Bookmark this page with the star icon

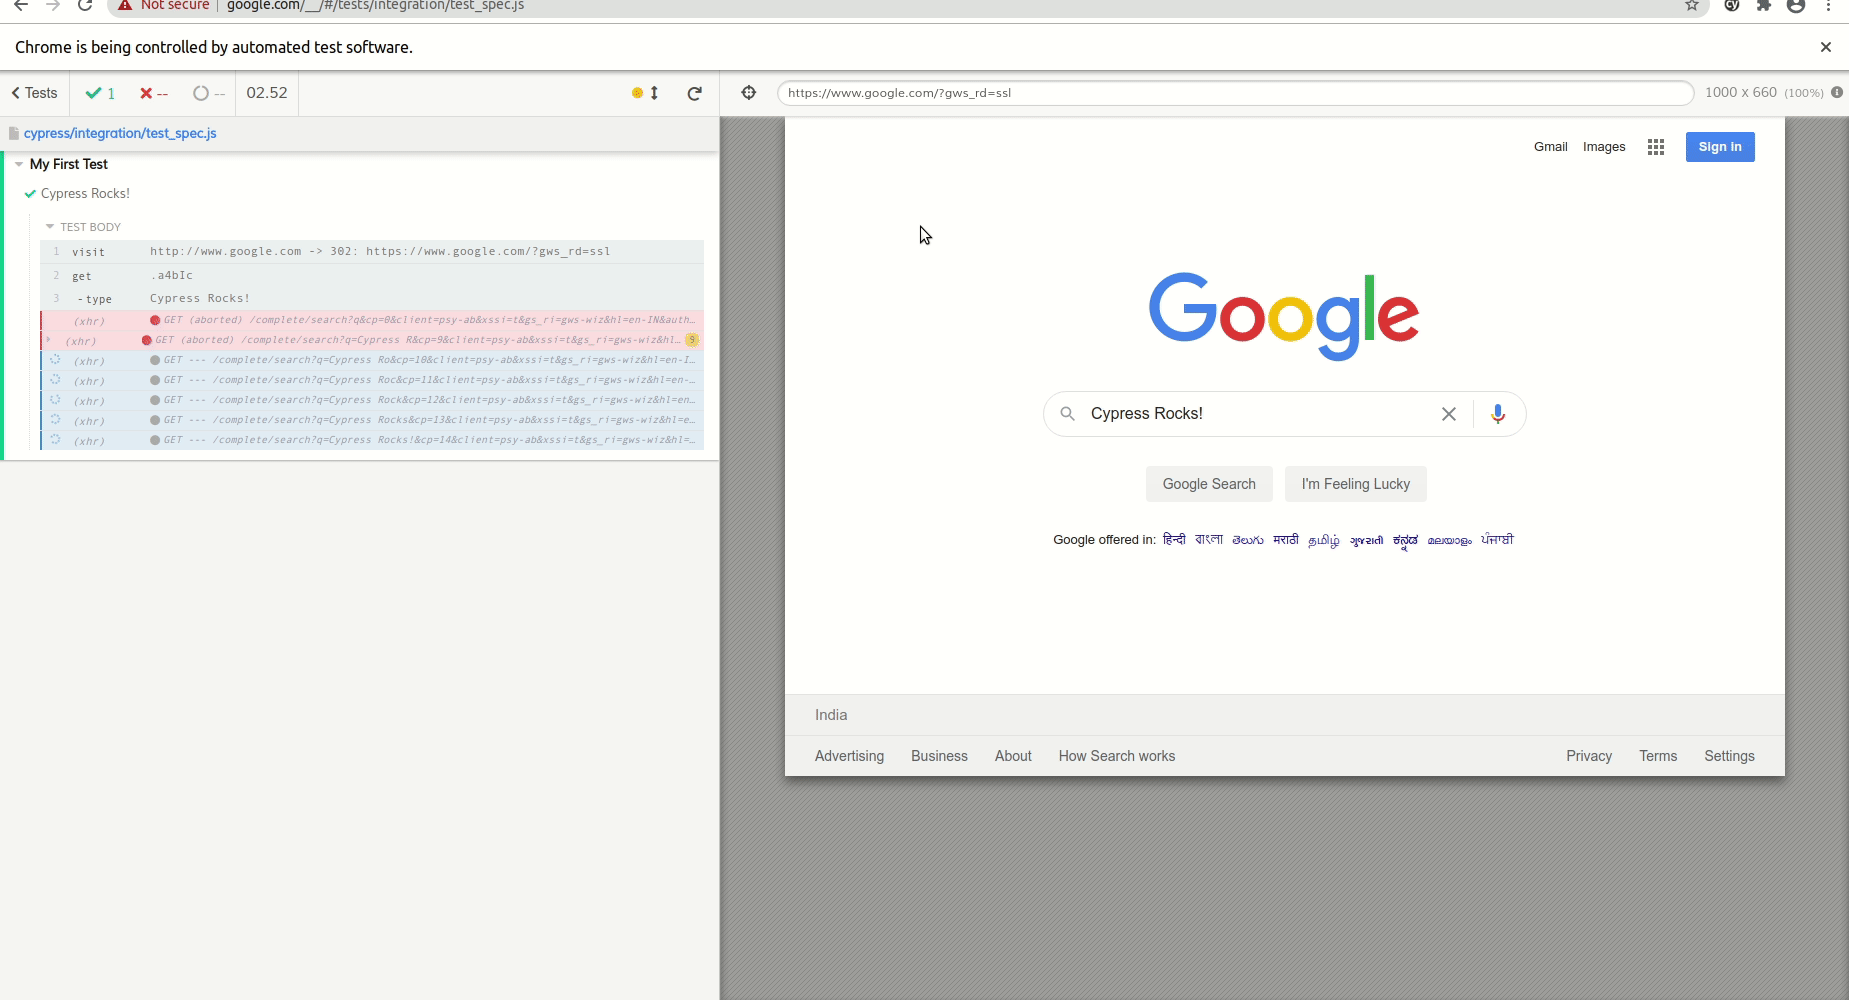(x=1691, y=5)
